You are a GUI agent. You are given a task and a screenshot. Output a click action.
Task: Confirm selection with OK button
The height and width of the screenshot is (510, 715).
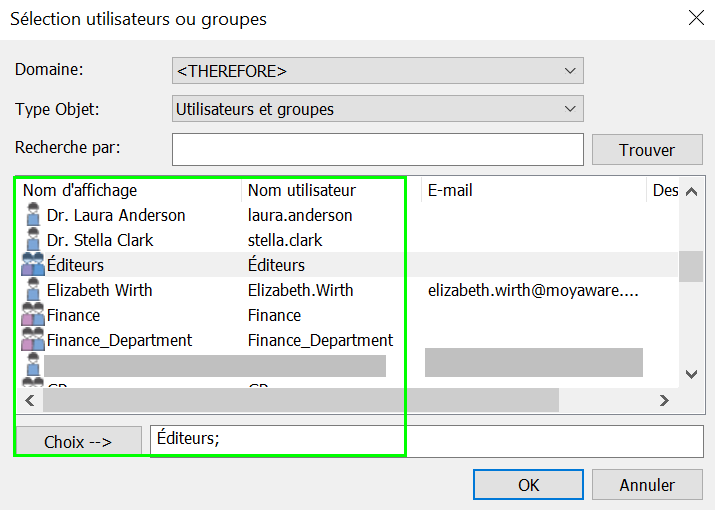pyautogui.click(x=528, y=485)
